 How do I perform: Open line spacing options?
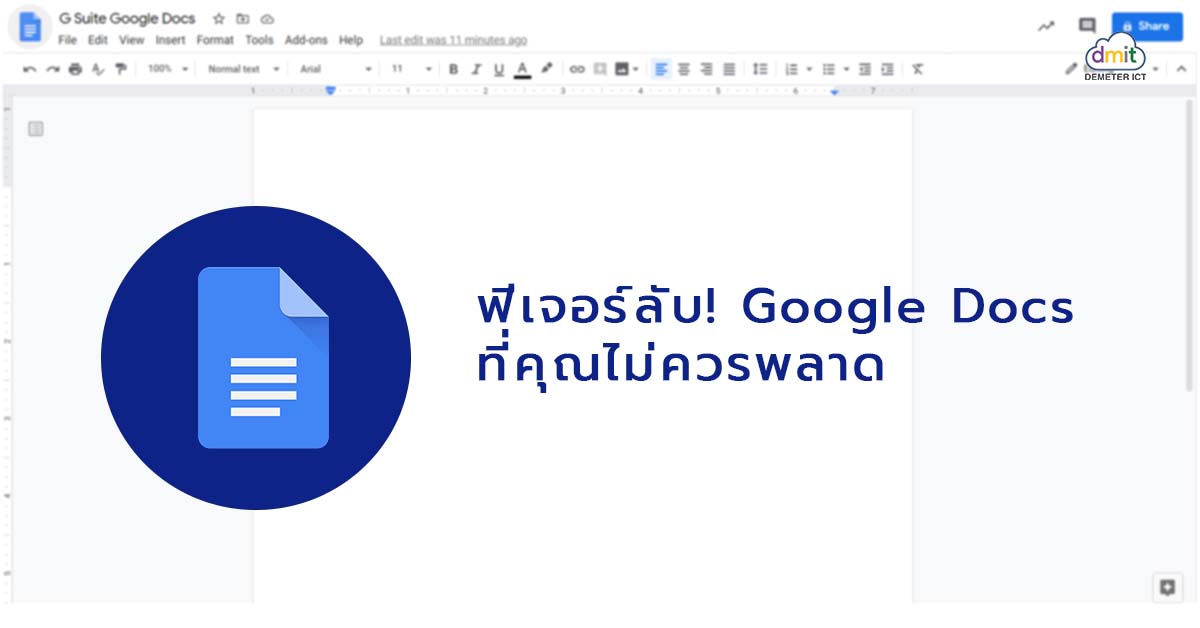tap(760, 69)
